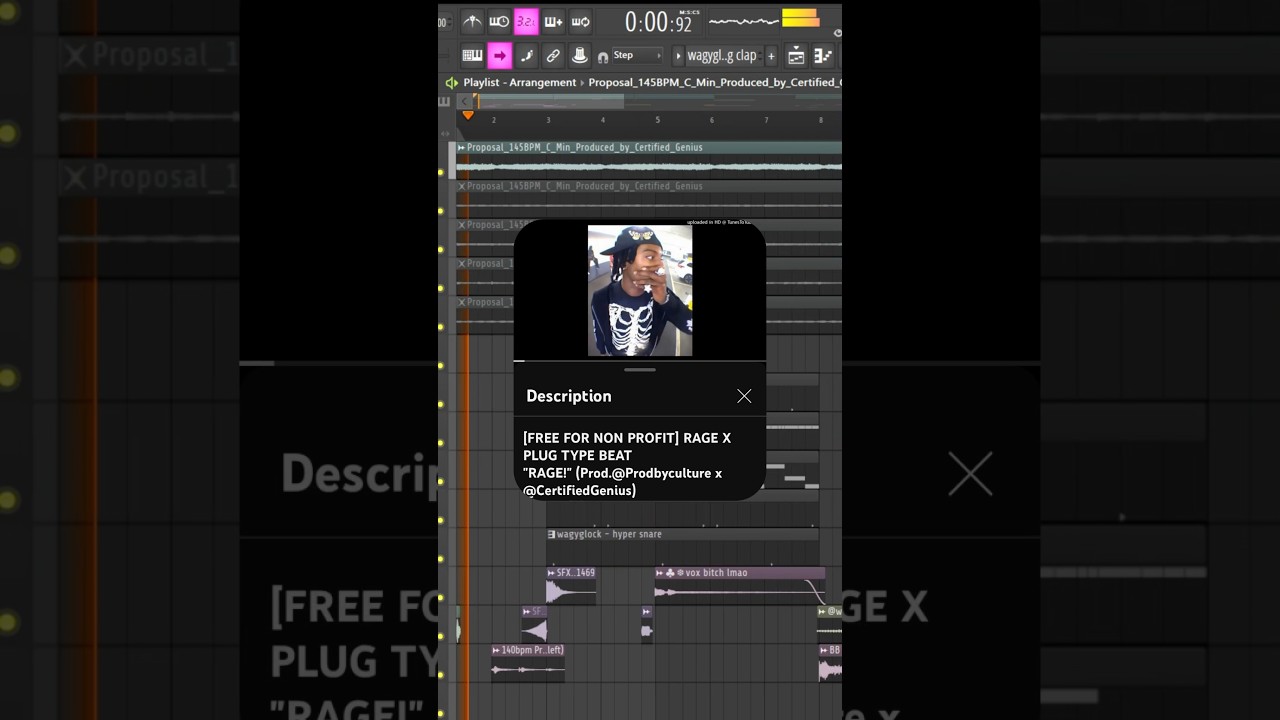The height and width of the screenshot is (720, 1280).
Task: Mute the wagyglock hyper snare track LED
Action: (441, 558)
